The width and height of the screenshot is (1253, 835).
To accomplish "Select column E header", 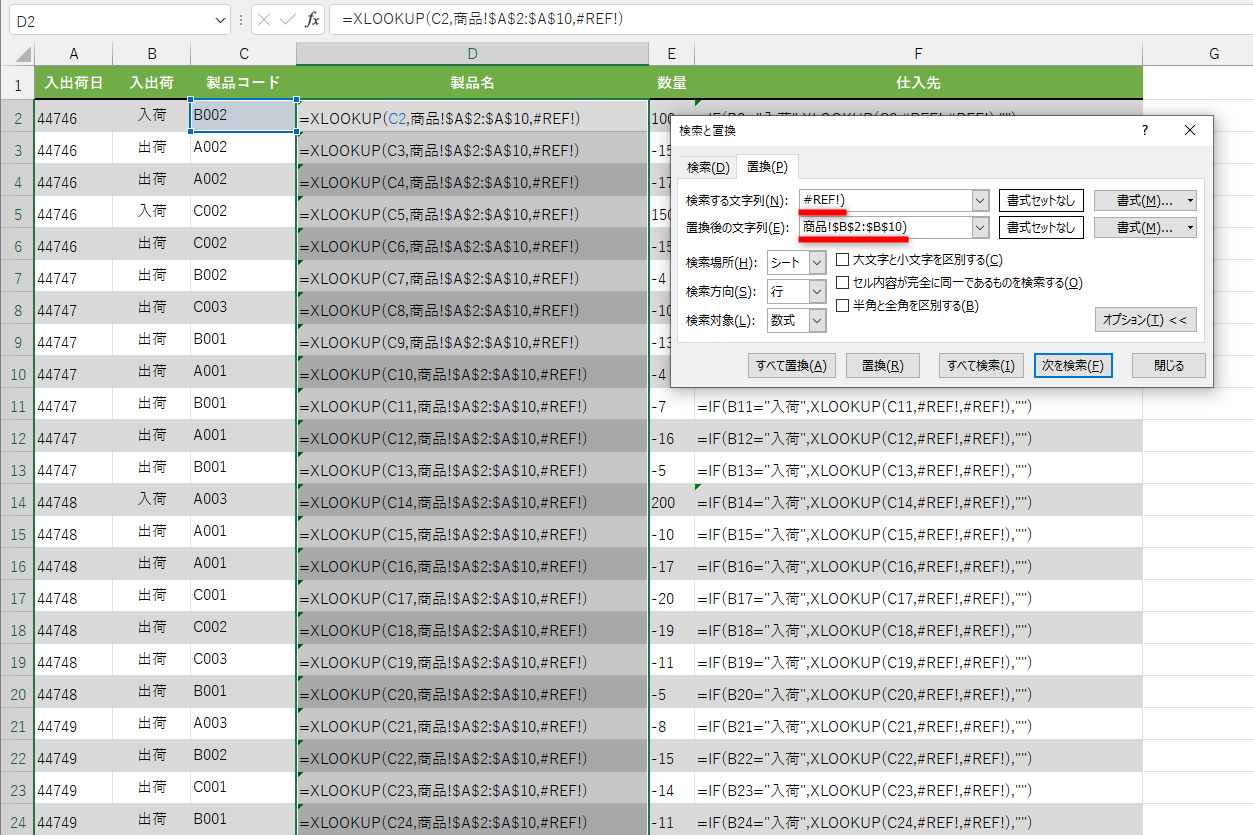I will [671, 54].
